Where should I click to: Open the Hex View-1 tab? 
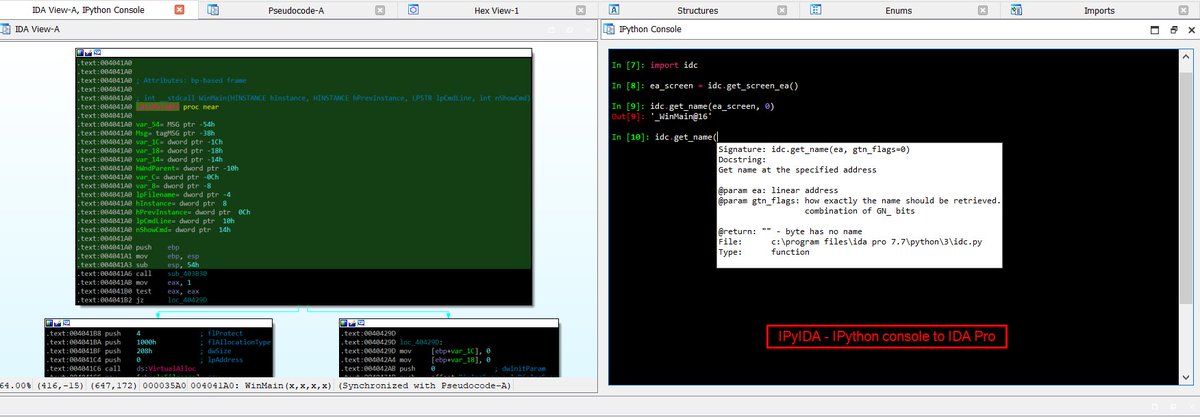[x=496, y=9]
